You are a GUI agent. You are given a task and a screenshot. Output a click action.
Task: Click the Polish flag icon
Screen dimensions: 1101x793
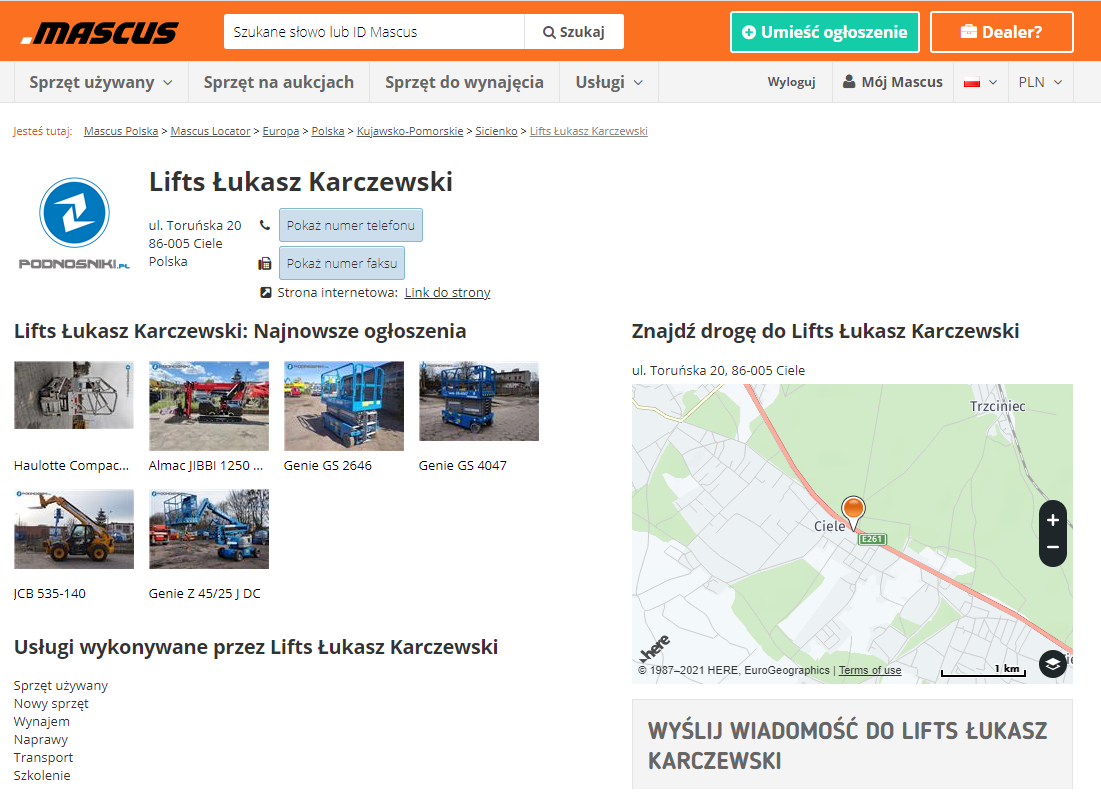[x=972, y=82]
